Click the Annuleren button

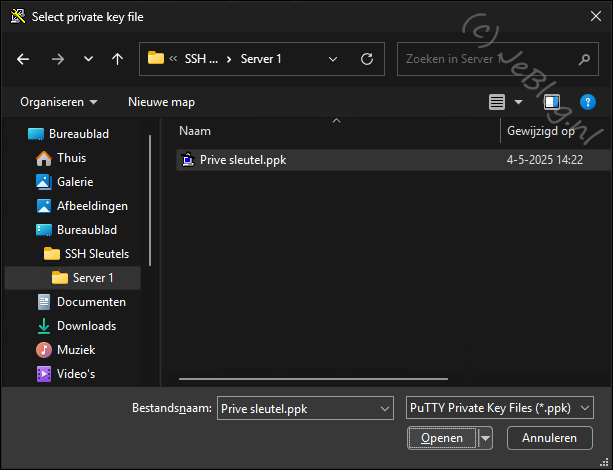549,438
